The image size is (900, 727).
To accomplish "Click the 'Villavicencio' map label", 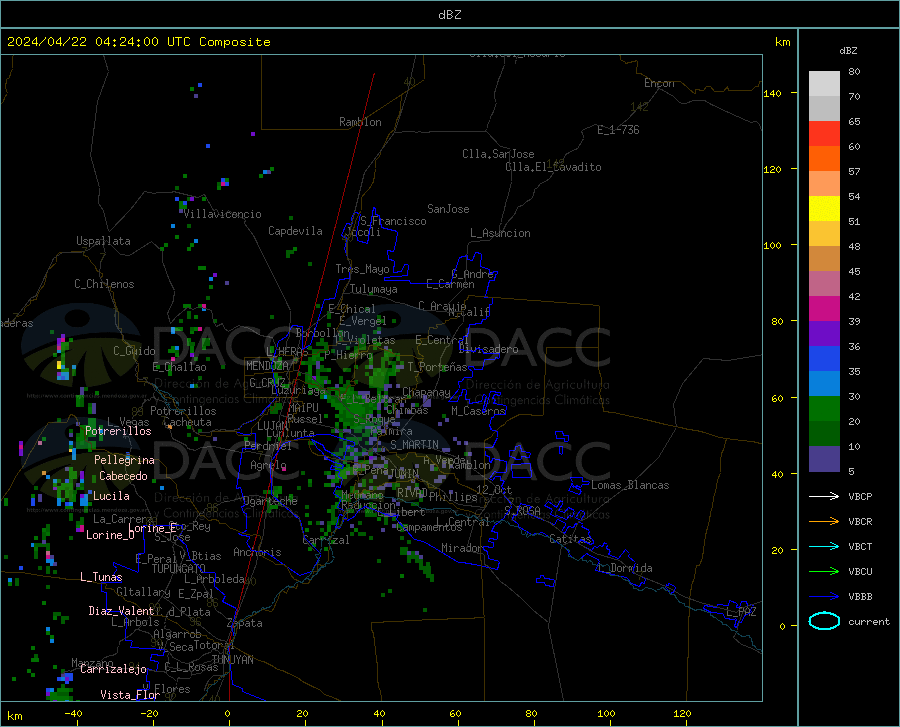I will click(x=223, y=214).
